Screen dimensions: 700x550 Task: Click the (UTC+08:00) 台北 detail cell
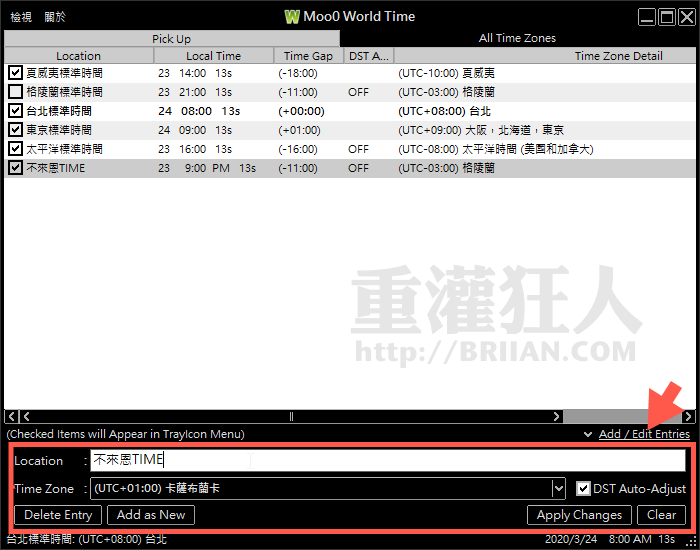coord(445,111)
